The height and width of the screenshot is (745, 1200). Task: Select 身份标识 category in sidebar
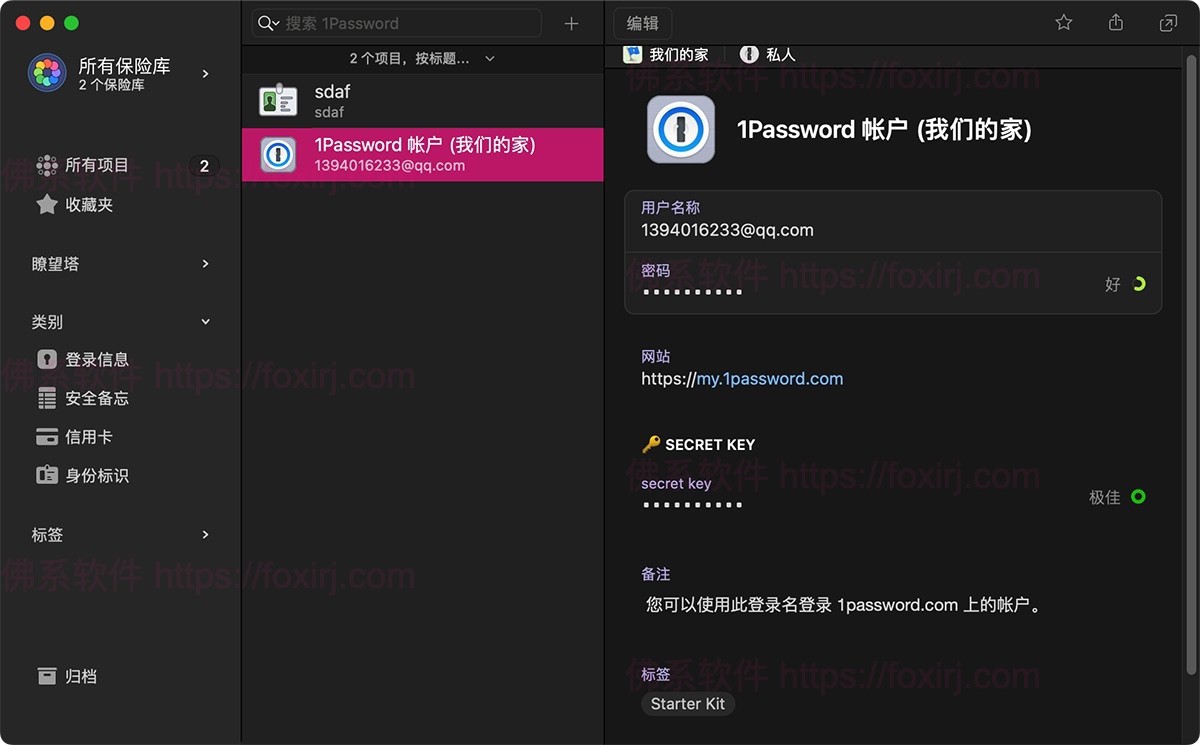click(96, 476)
